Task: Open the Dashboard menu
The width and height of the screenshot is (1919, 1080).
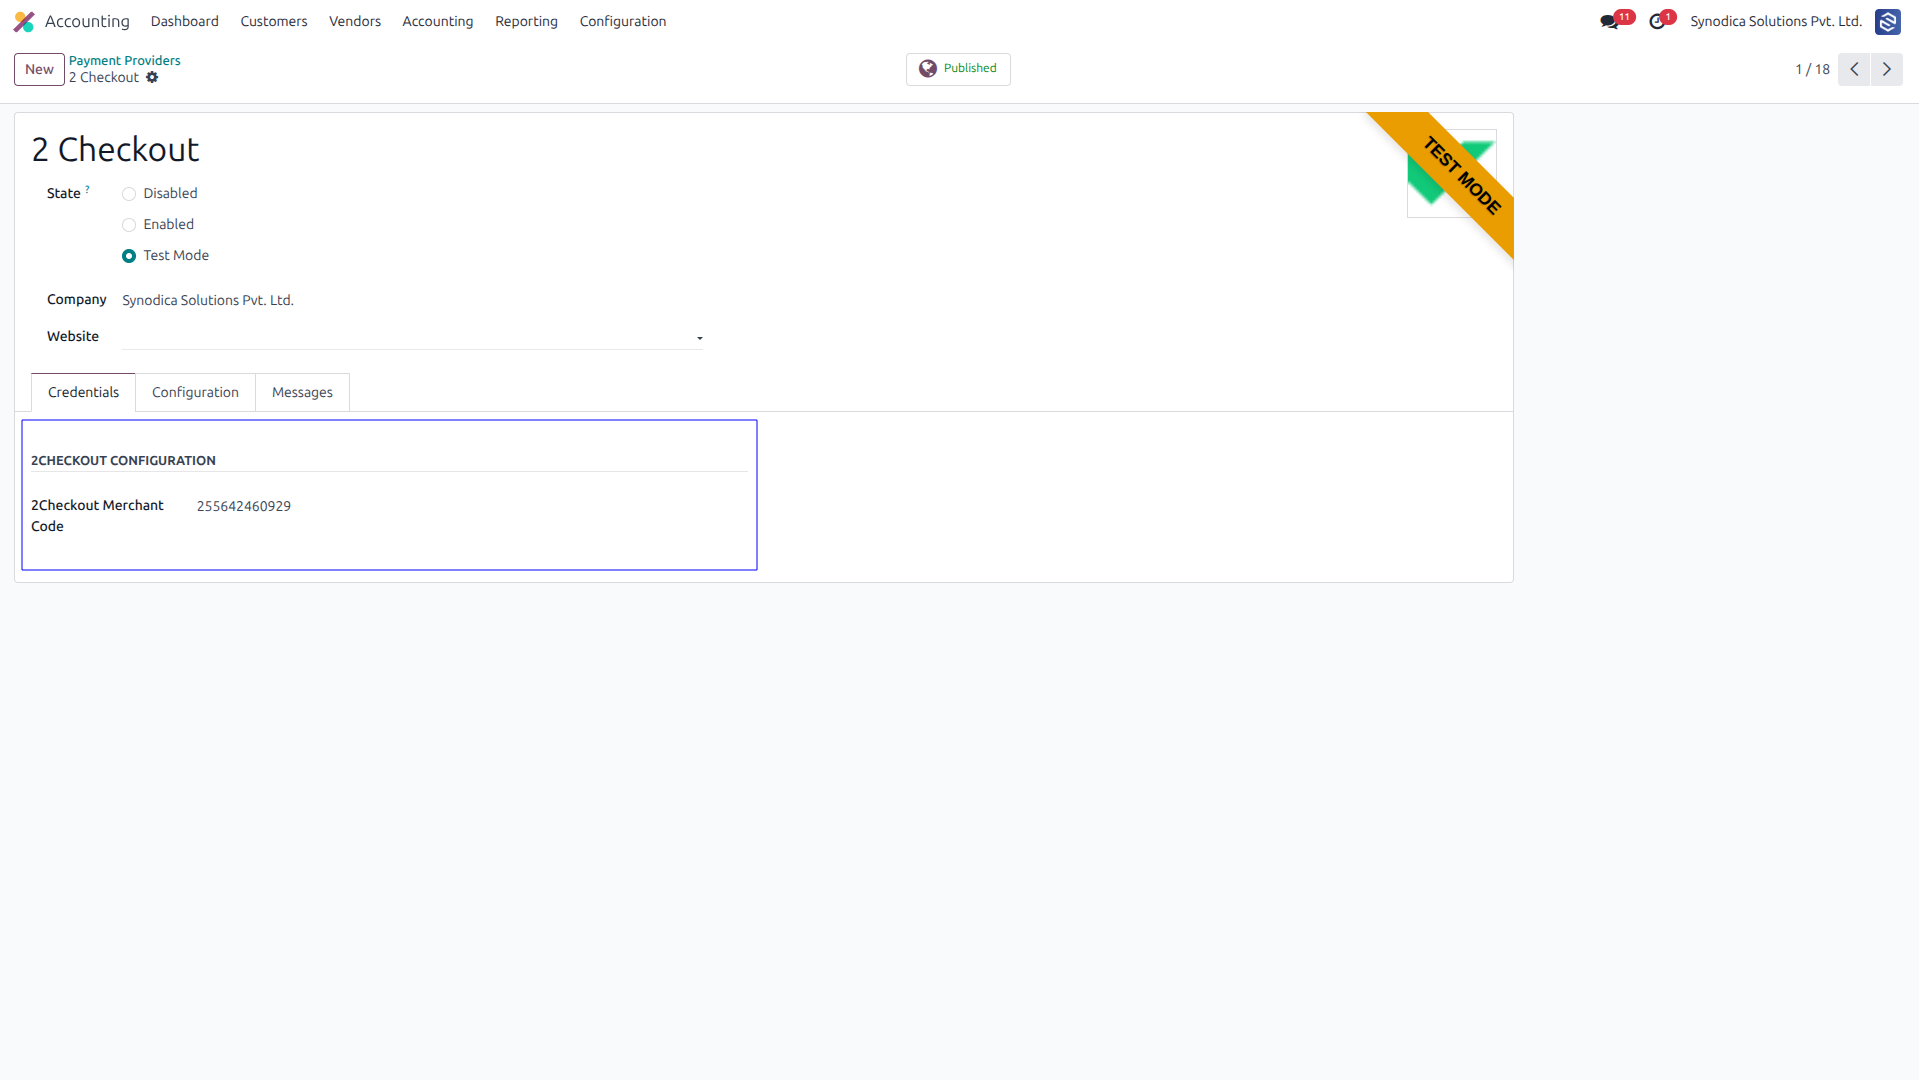Action: pos(185,21)
